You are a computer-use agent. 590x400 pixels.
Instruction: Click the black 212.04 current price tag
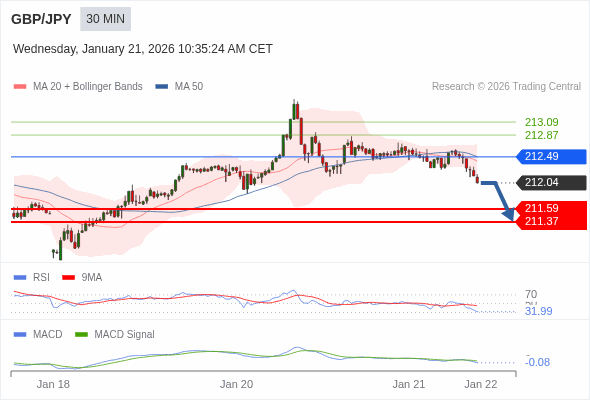point(551,183)
